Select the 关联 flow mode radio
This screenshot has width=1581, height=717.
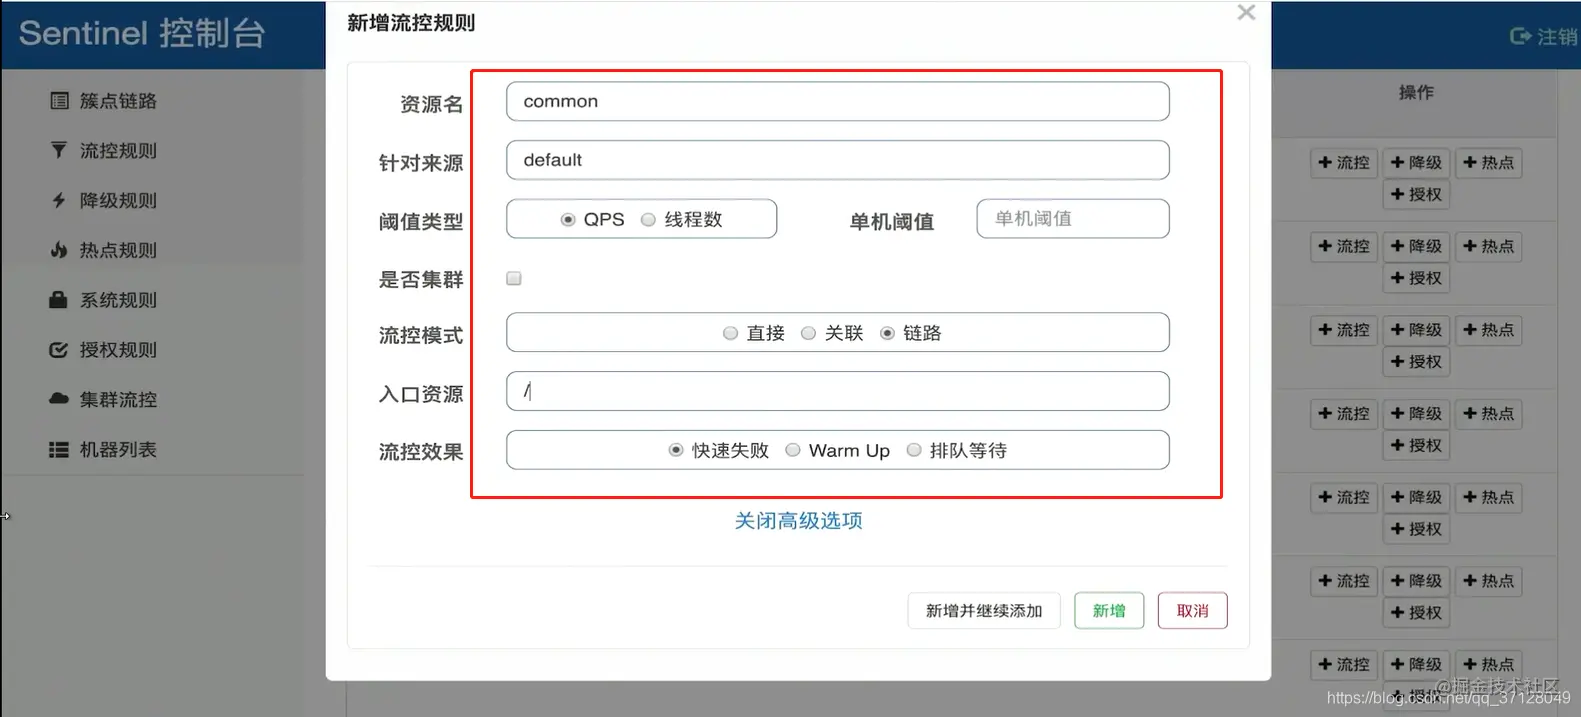(x=808, y=333)
